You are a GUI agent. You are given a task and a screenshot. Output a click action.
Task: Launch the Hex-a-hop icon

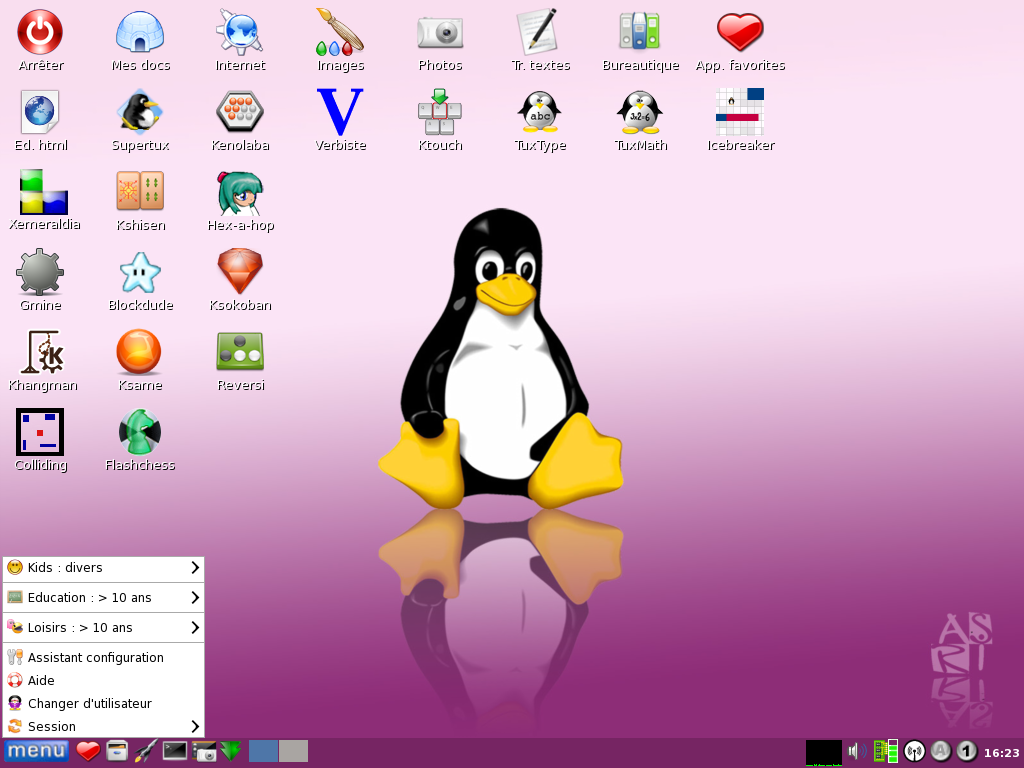(x=240, y=193)
